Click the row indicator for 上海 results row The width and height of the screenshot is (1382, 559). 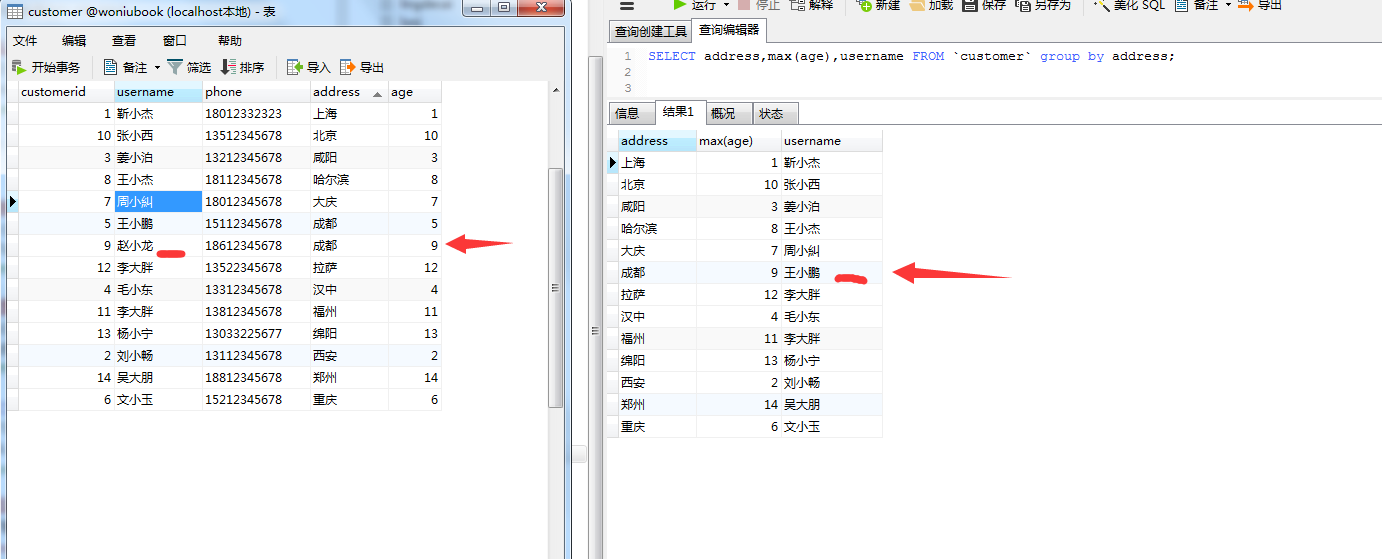(x=613, y=163)
